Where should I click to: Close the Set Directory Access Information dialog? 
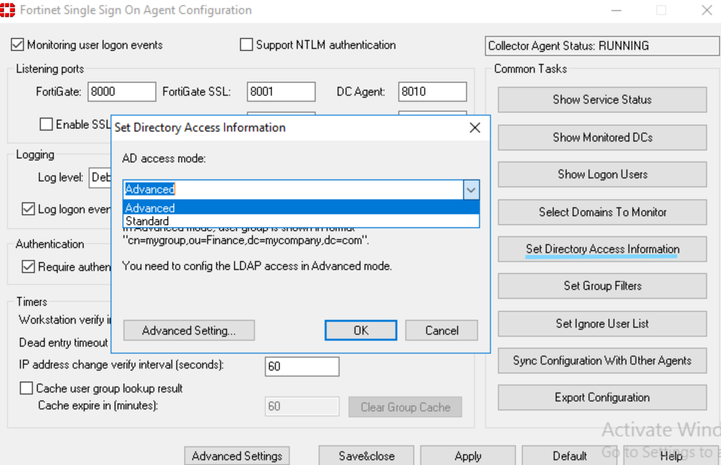coord(474,128)
